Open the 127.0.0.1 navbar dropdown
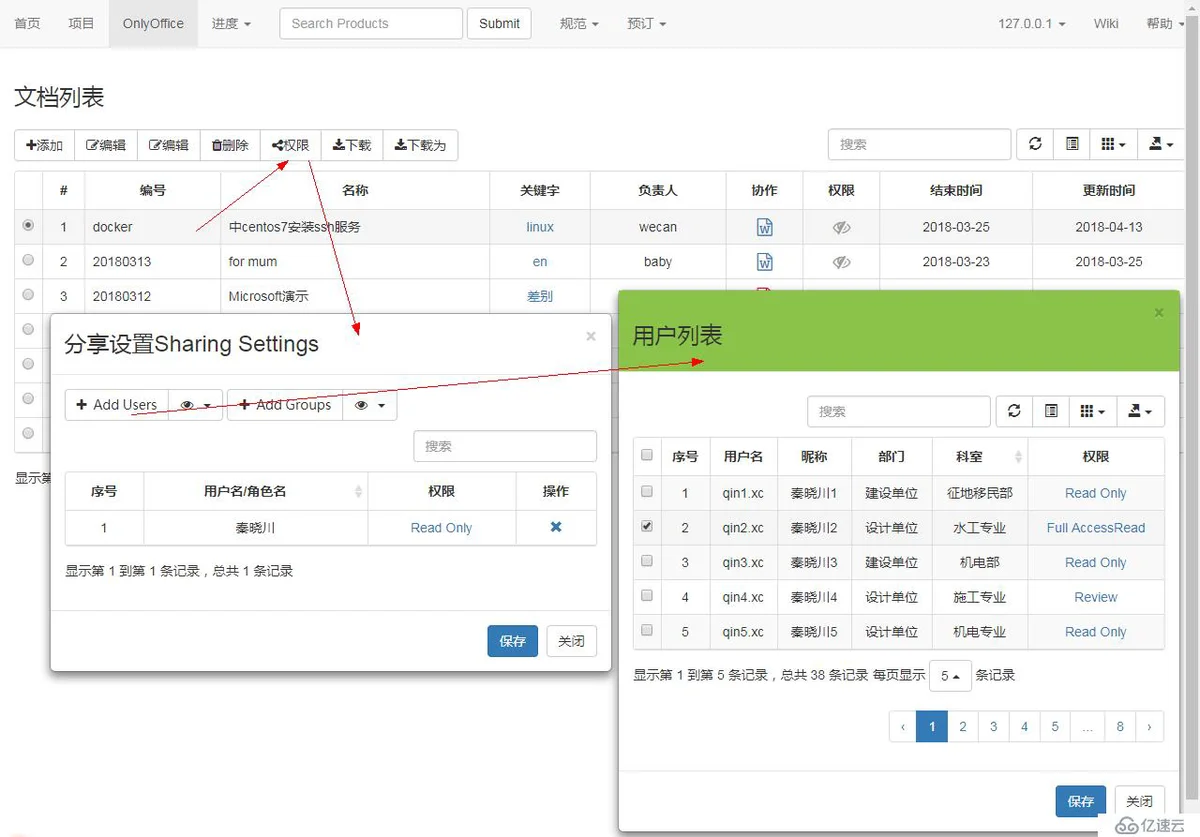 [1032, 23]
